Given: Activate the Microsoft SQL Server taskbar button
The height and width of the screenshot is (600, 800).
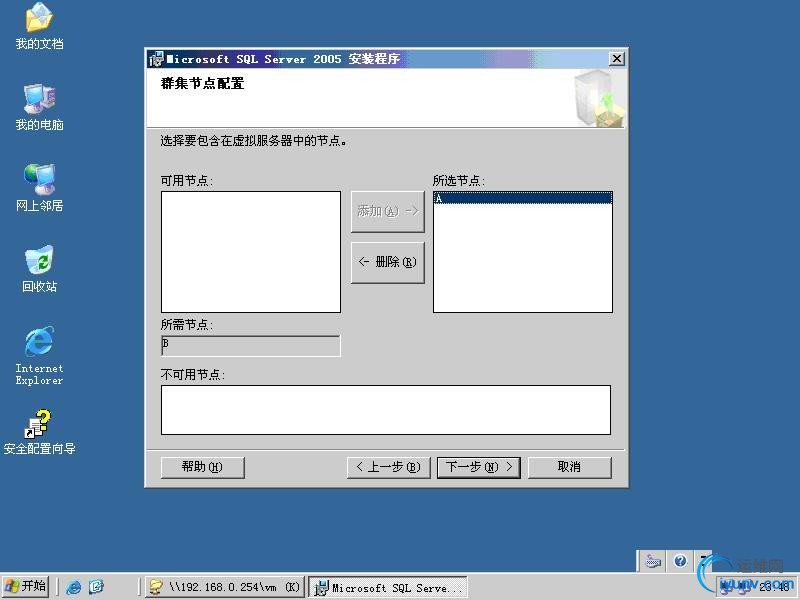Looking at the screenshot, I should [388, 587].
